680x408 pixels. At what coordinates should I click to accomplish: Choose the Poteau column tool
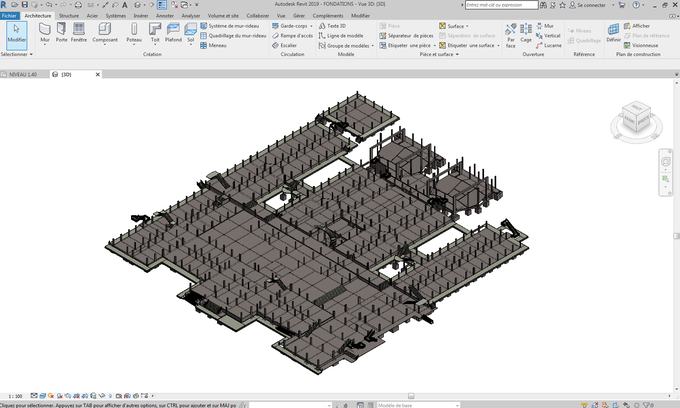click(x=134, y=33)
